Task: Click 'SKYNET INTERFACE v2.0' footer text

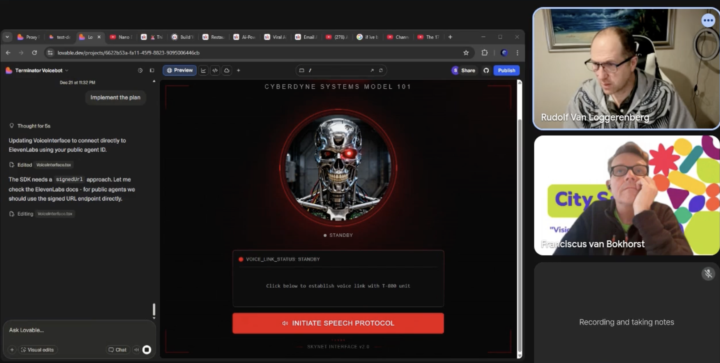Action: [338, 346]
